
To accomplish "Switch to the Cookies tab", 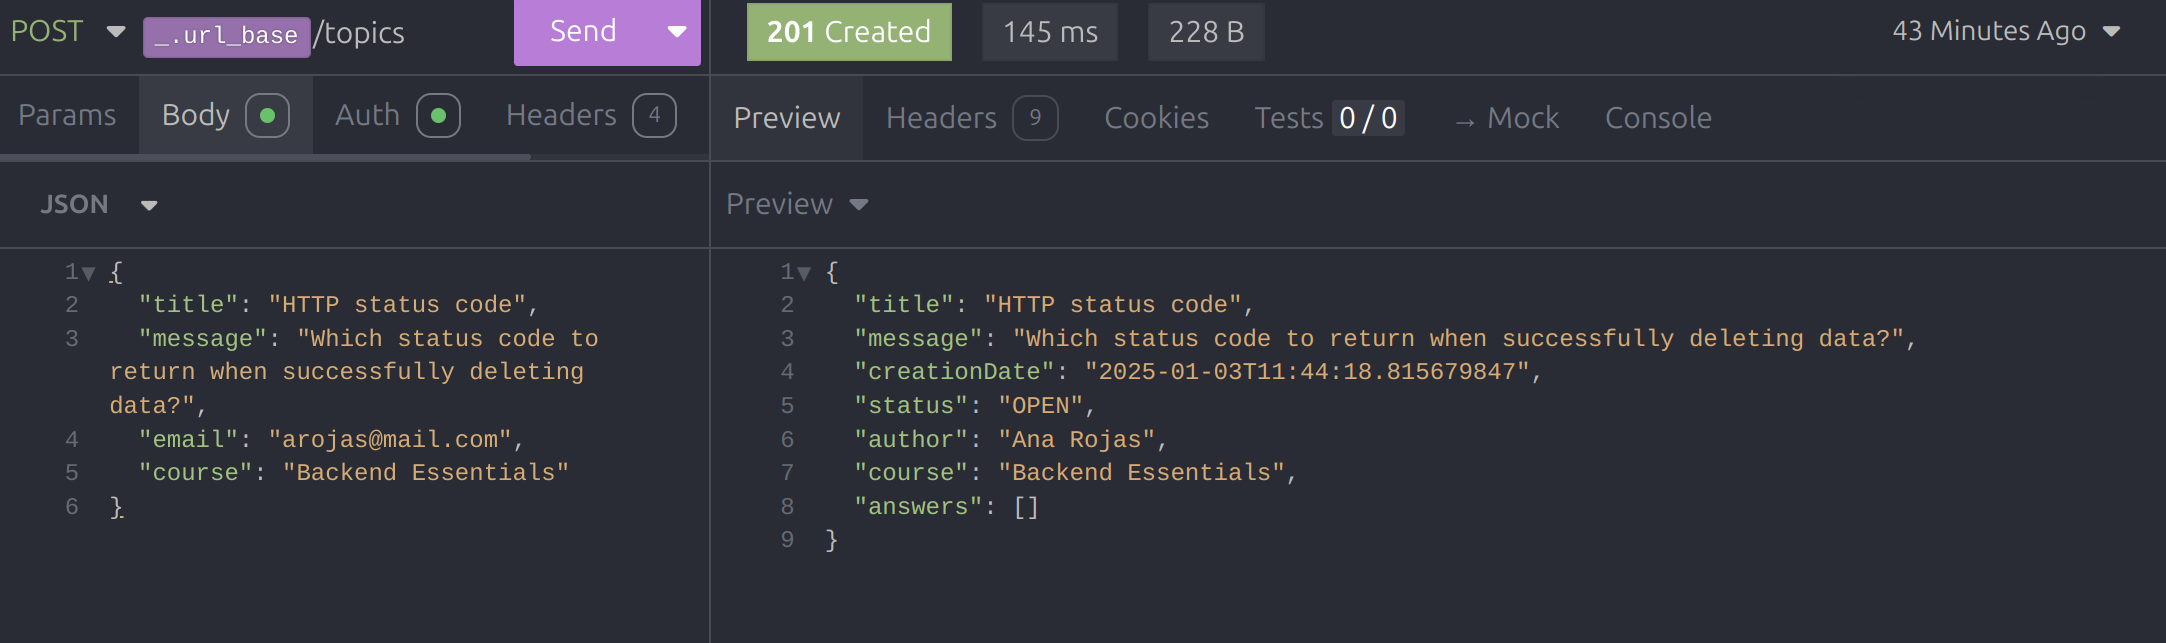I will click(x=1156, y=118).
